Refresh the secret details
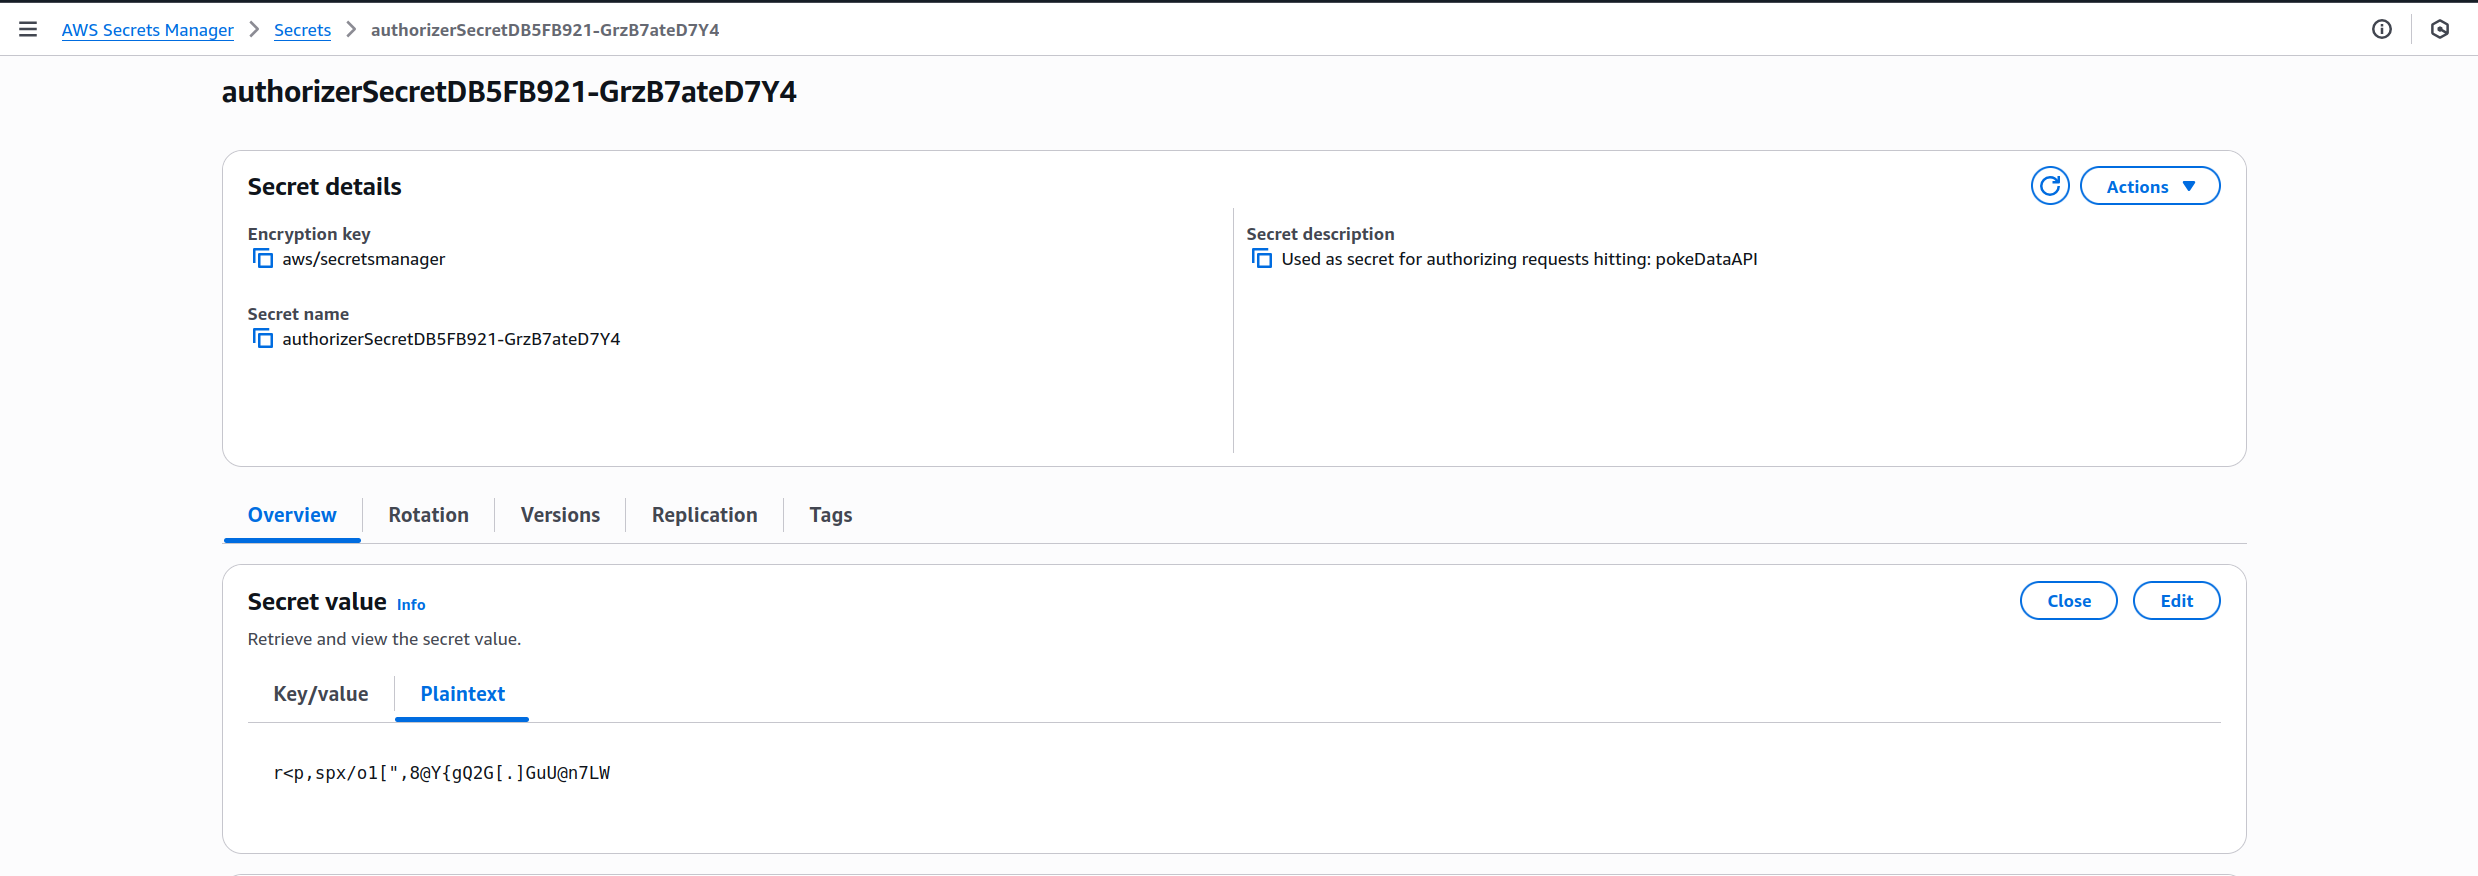2478x876 pixels. tap(2050, 186)
